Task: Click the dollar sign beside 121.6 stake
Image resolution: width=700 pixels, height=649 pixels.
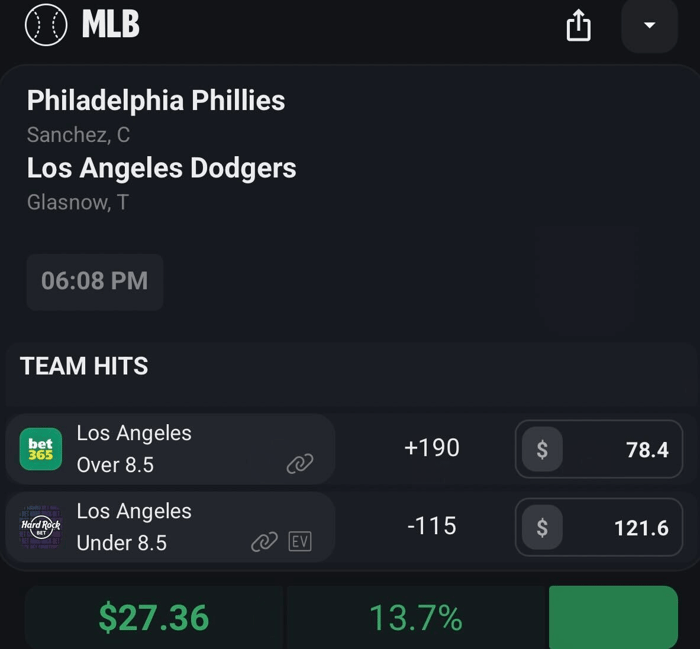Action: click(x=541, y=527)
